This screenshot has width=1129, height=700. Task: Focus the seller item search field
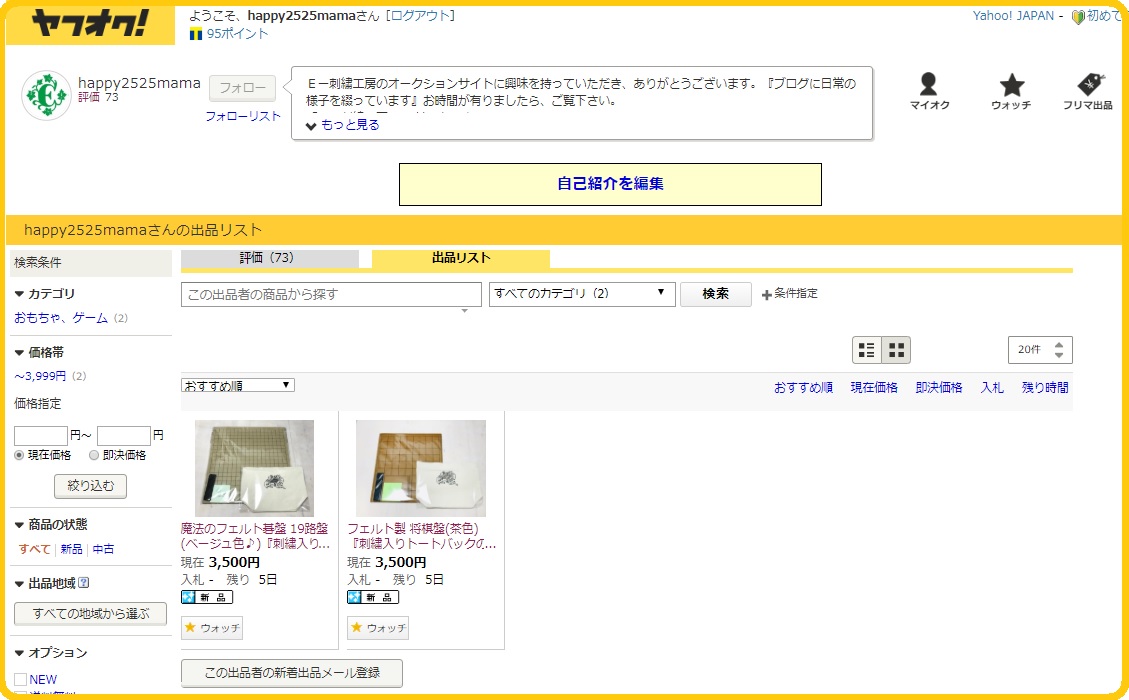(331, 294)
